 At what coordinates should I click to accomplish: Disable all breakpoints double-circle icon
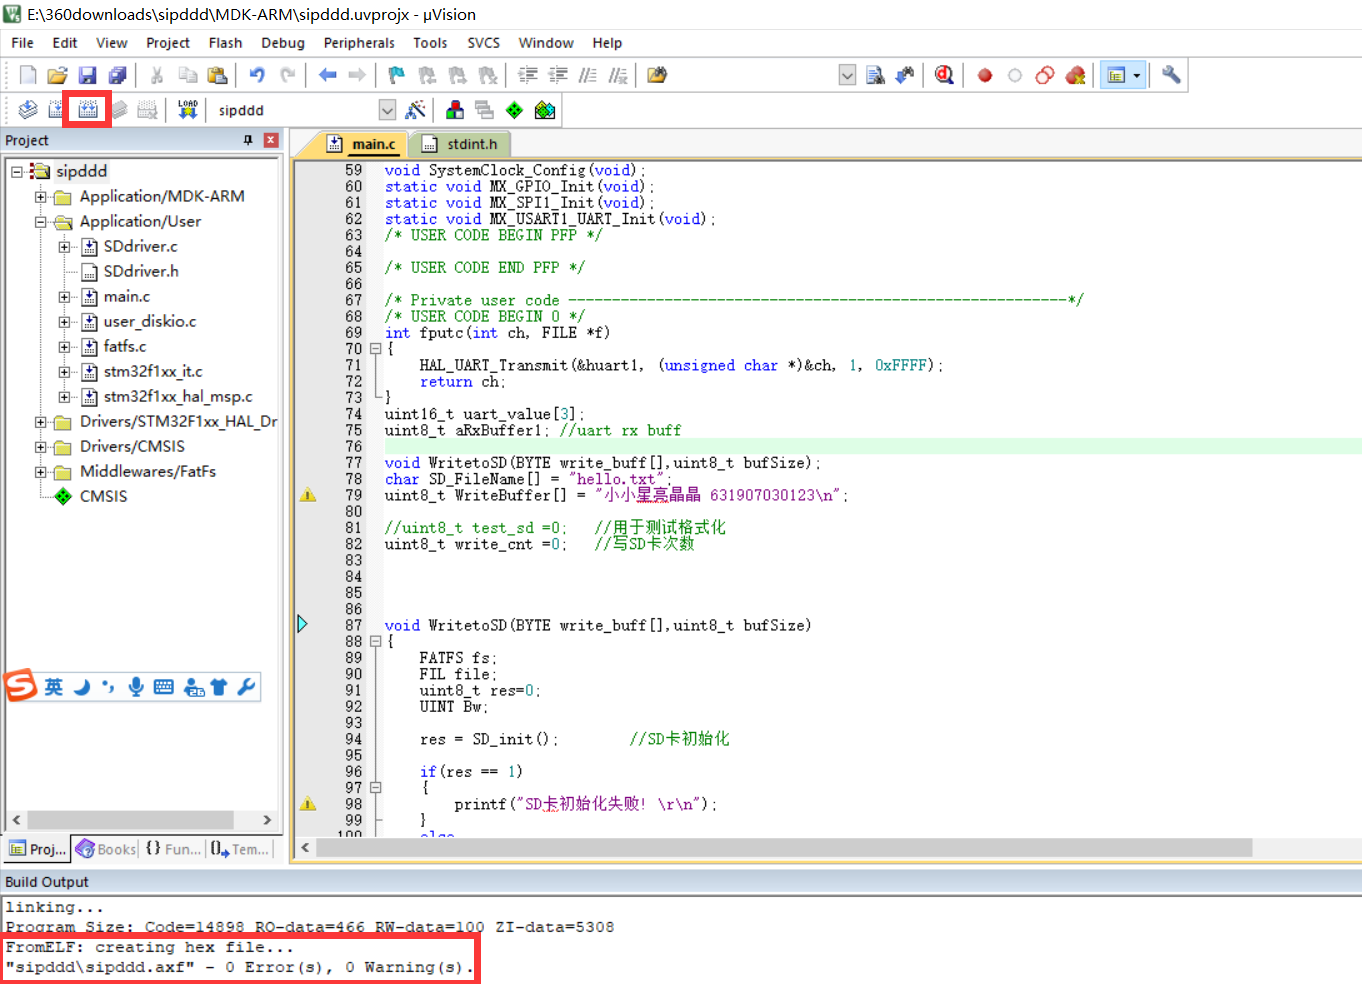coord(1045,75)
